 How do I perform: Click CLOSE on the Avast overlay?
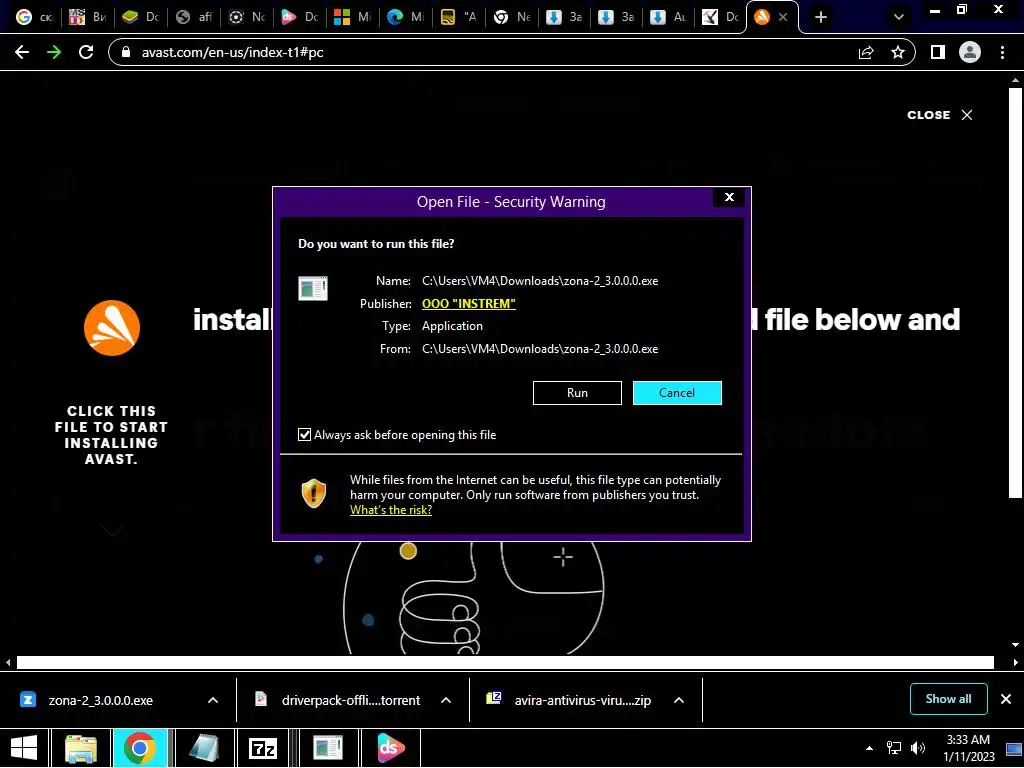(940, 115)
